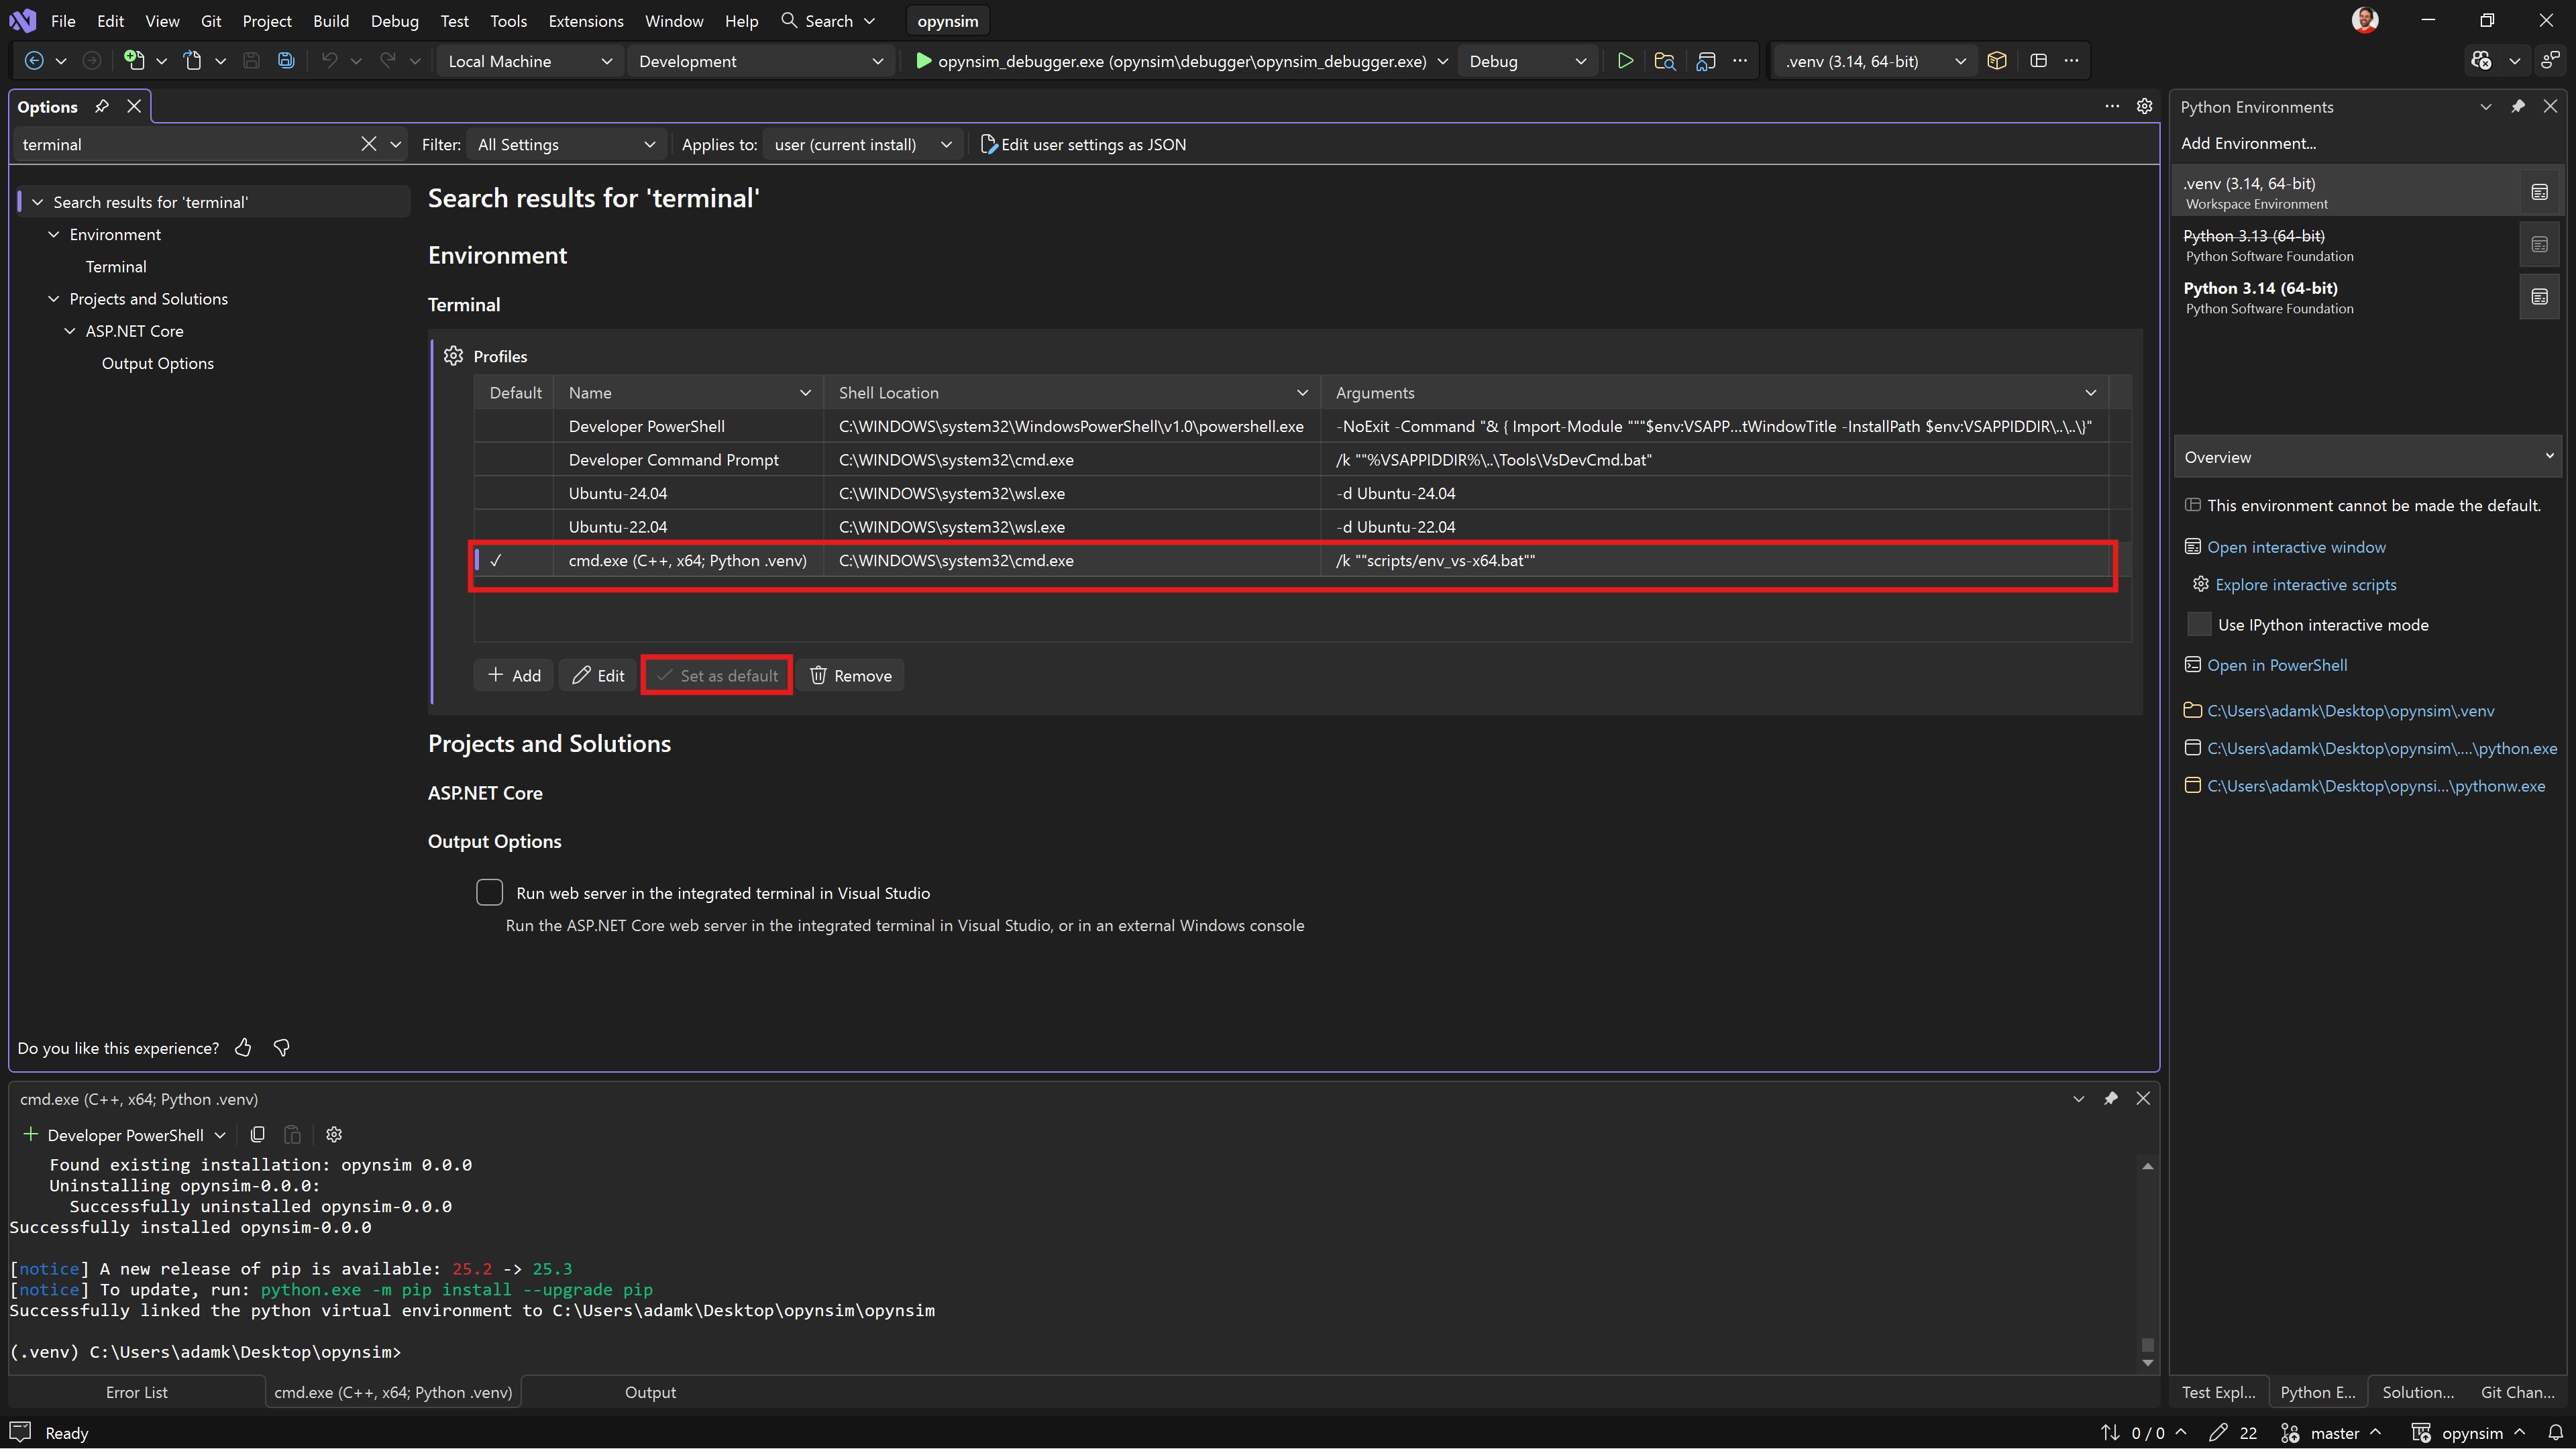Click the Remove profile button
The width and height of the screenshot is (2576, 1449).
(x=851, y=675)
